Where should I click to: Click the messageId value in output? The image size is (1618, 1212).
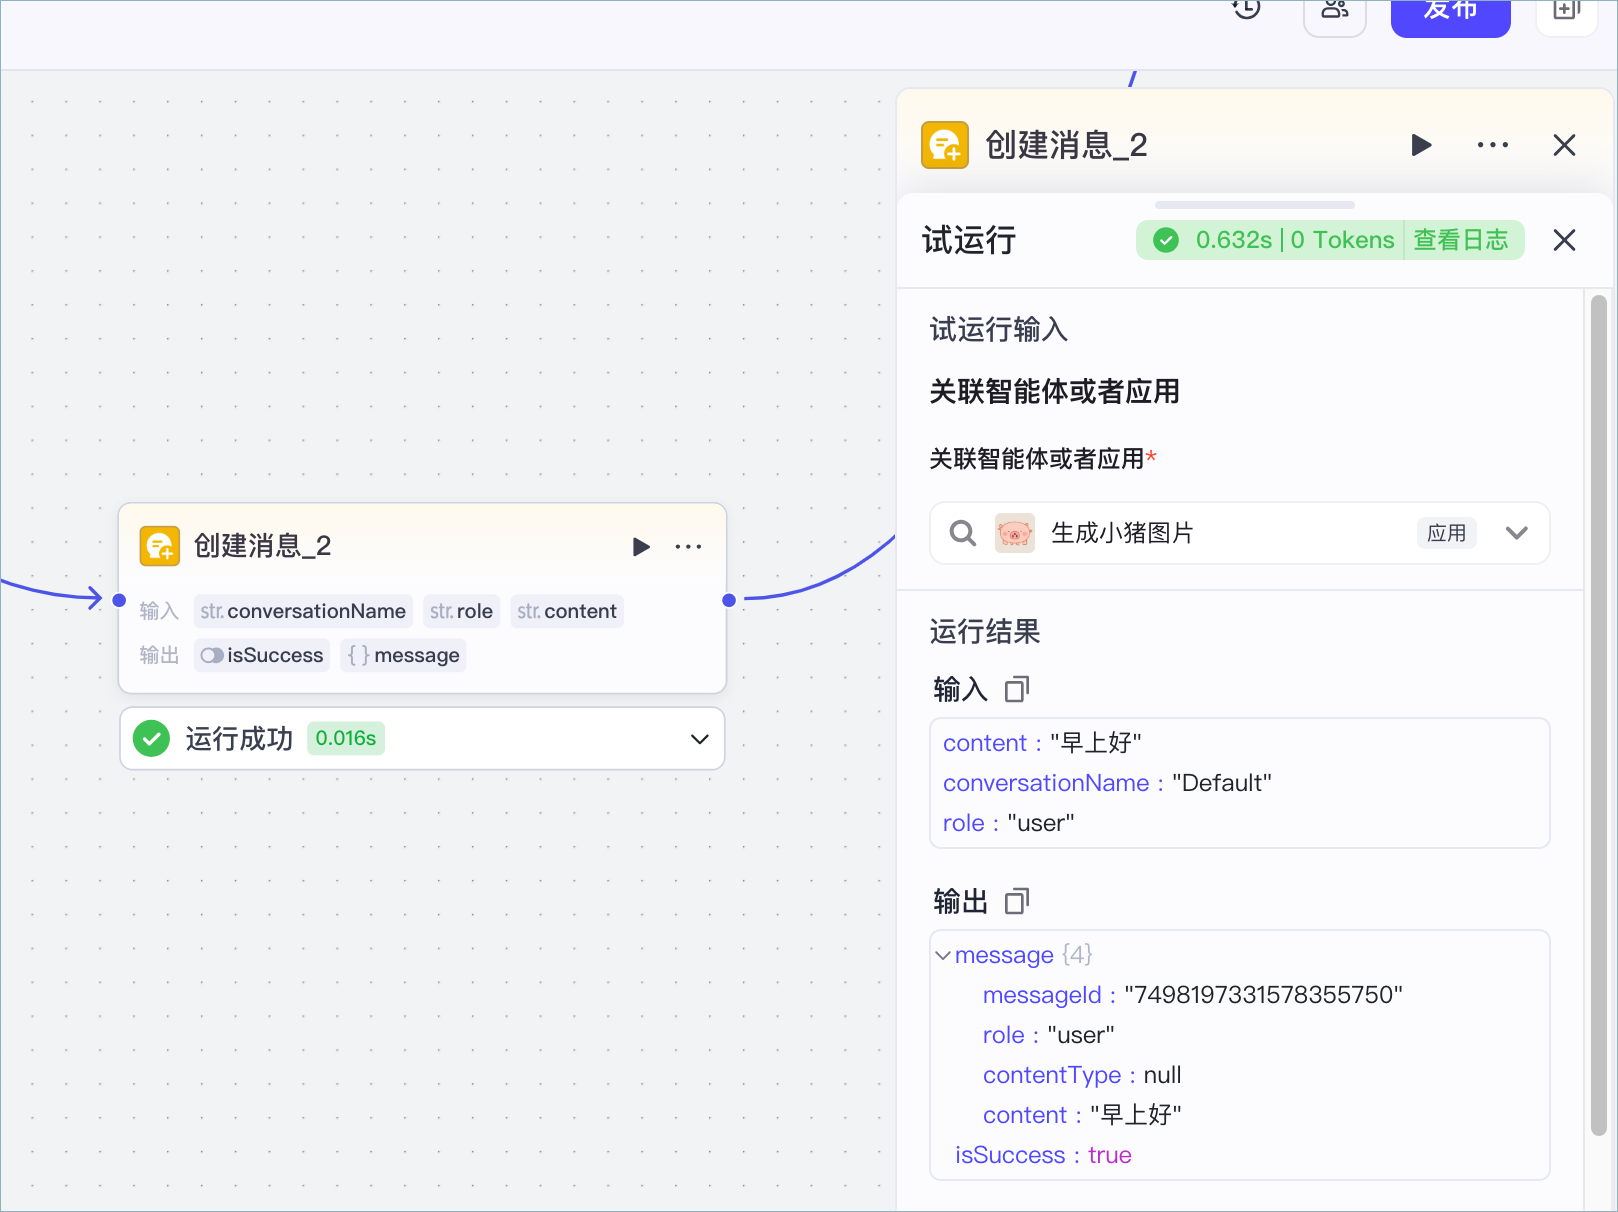[1263, 995]
